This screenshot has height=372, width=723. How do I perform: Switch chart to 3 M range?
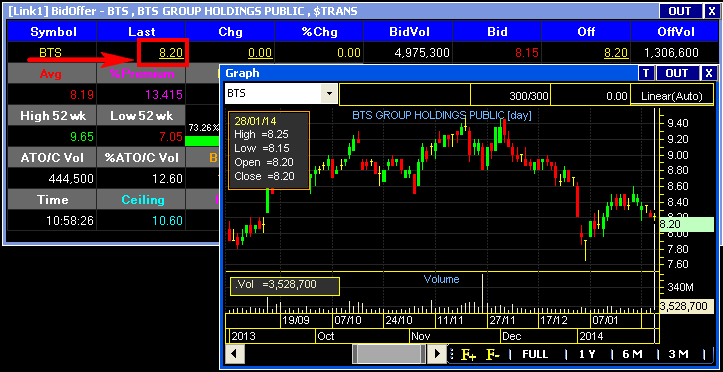(x=678, y=354)
